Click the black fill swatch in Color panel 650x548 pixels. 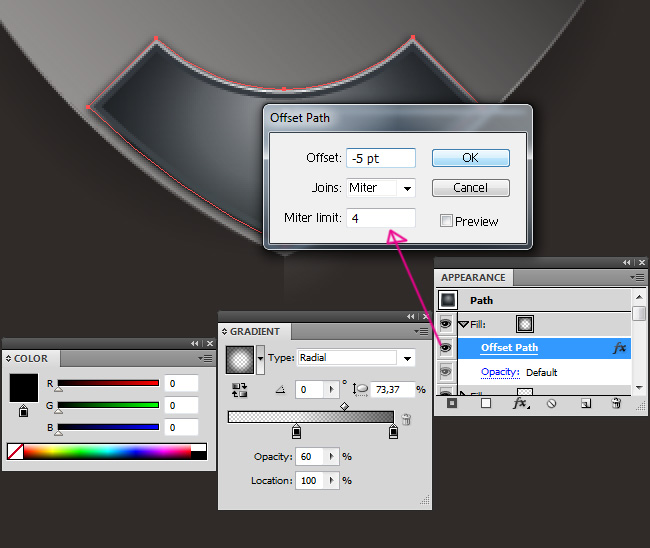(24, 388)
